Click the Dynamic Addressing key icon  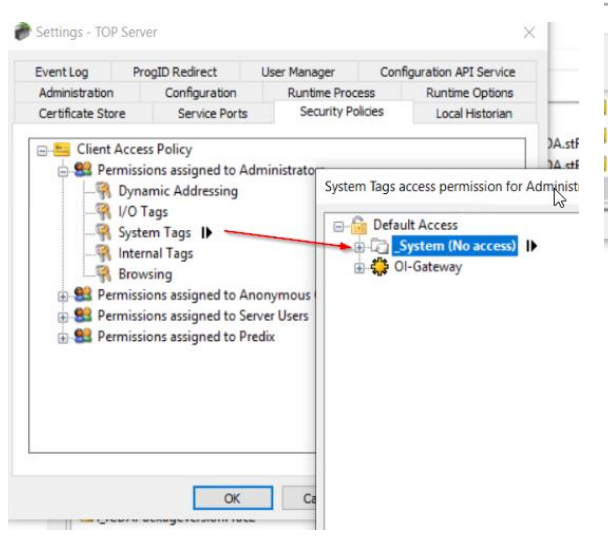pos(103,191)
